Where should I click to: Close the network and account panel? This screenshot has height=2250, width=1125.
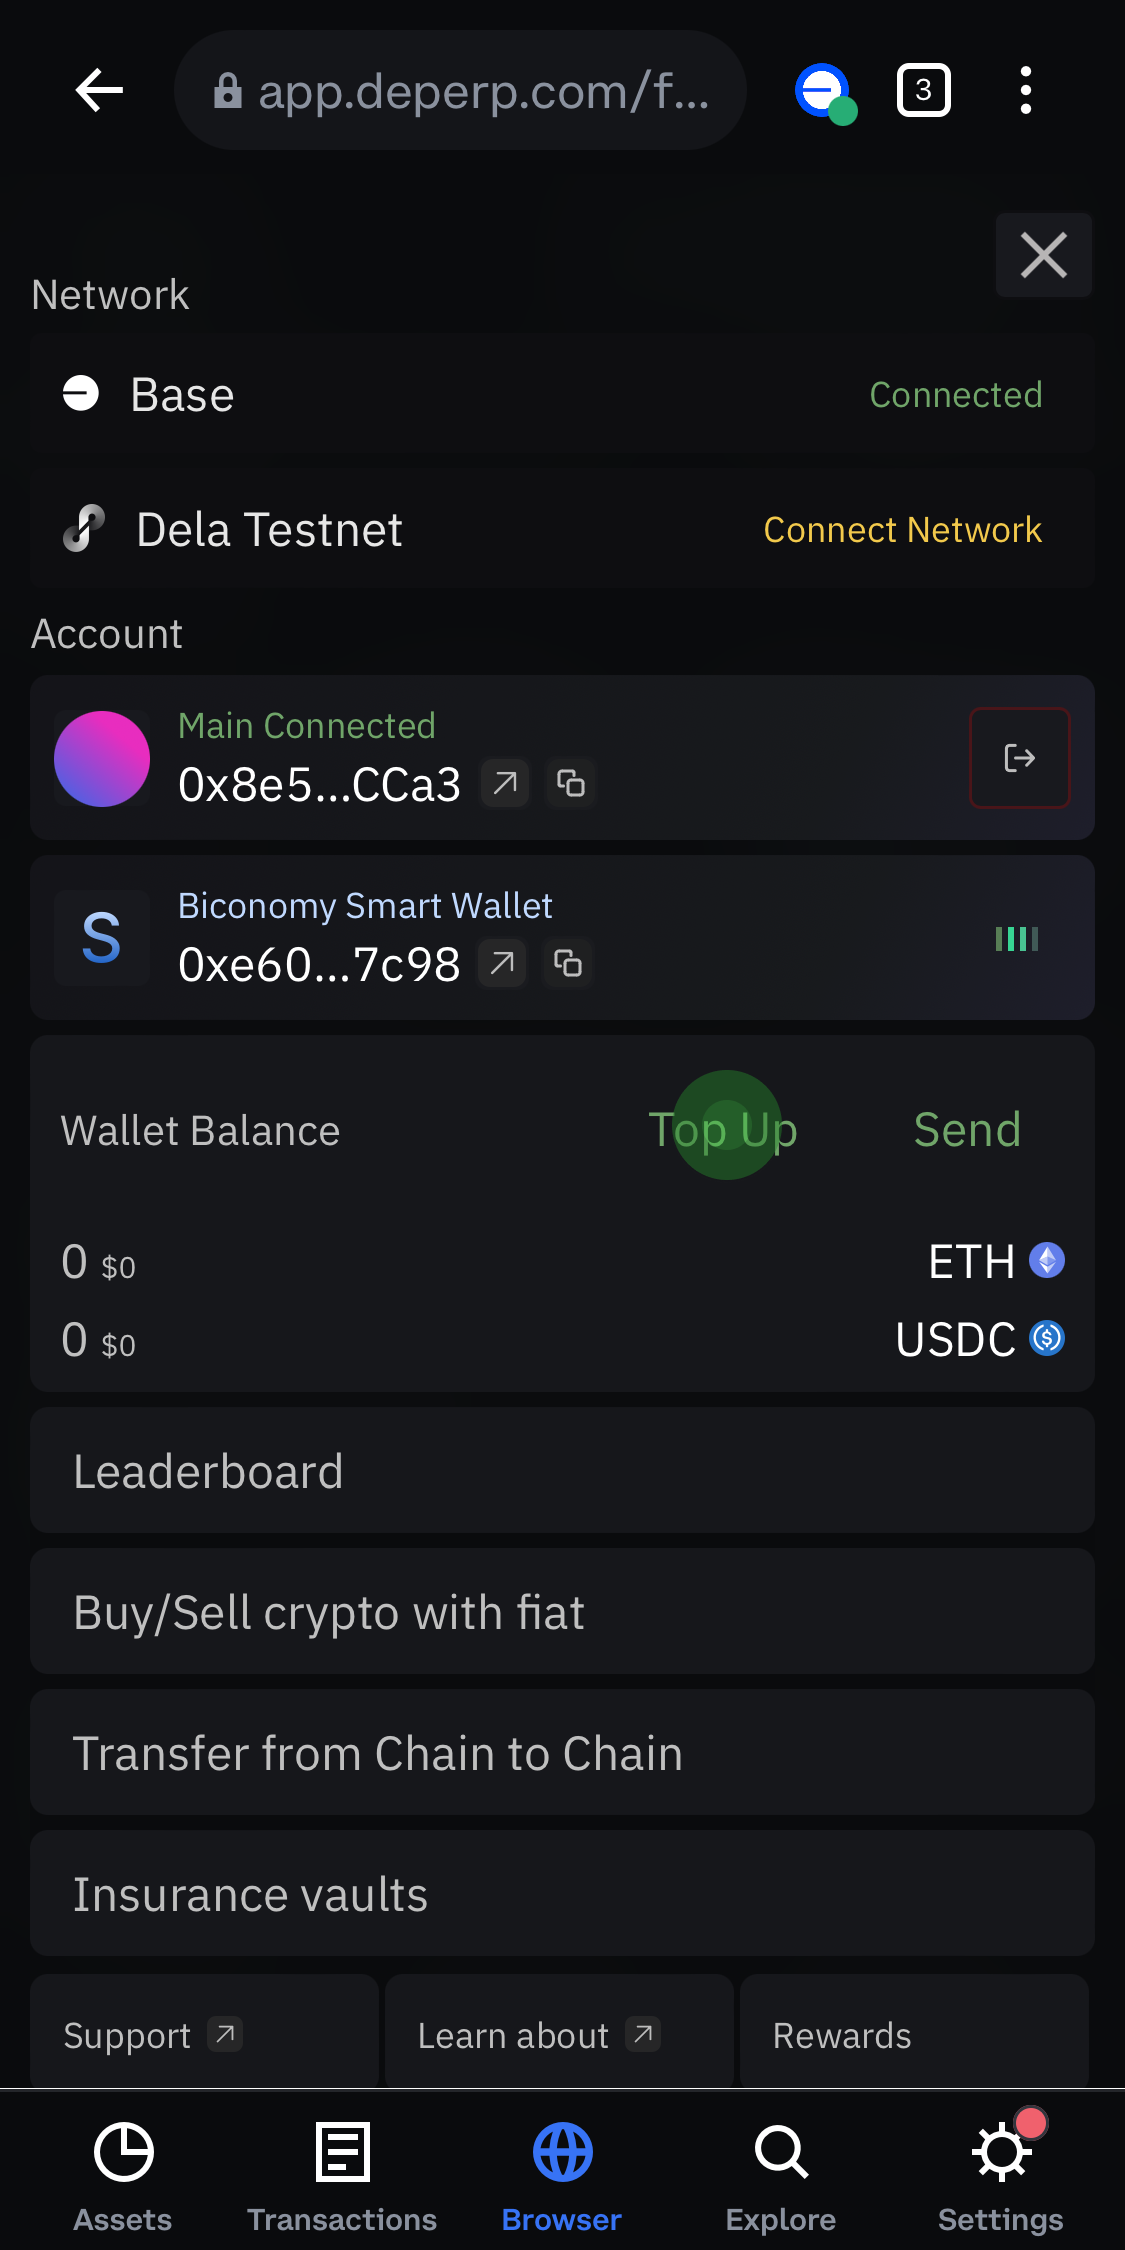(1044, 255)
